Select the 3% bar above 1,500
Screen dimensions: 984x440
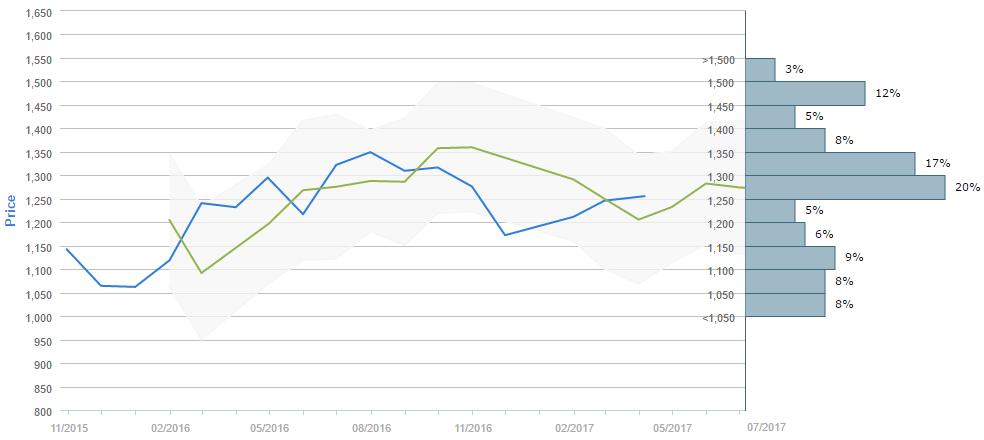click(x=760, y=70)
